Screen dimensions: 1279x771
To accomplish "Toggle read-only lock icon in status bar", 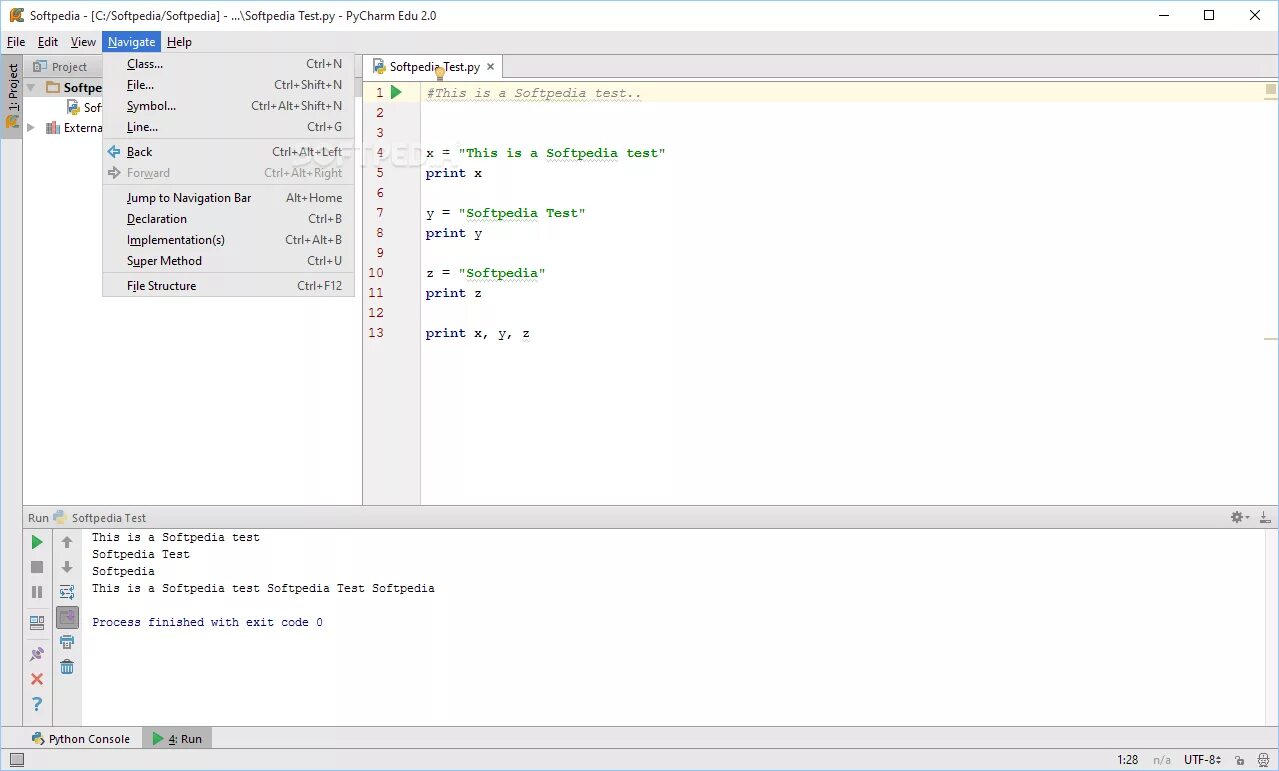I will (x=1240, y=760).
